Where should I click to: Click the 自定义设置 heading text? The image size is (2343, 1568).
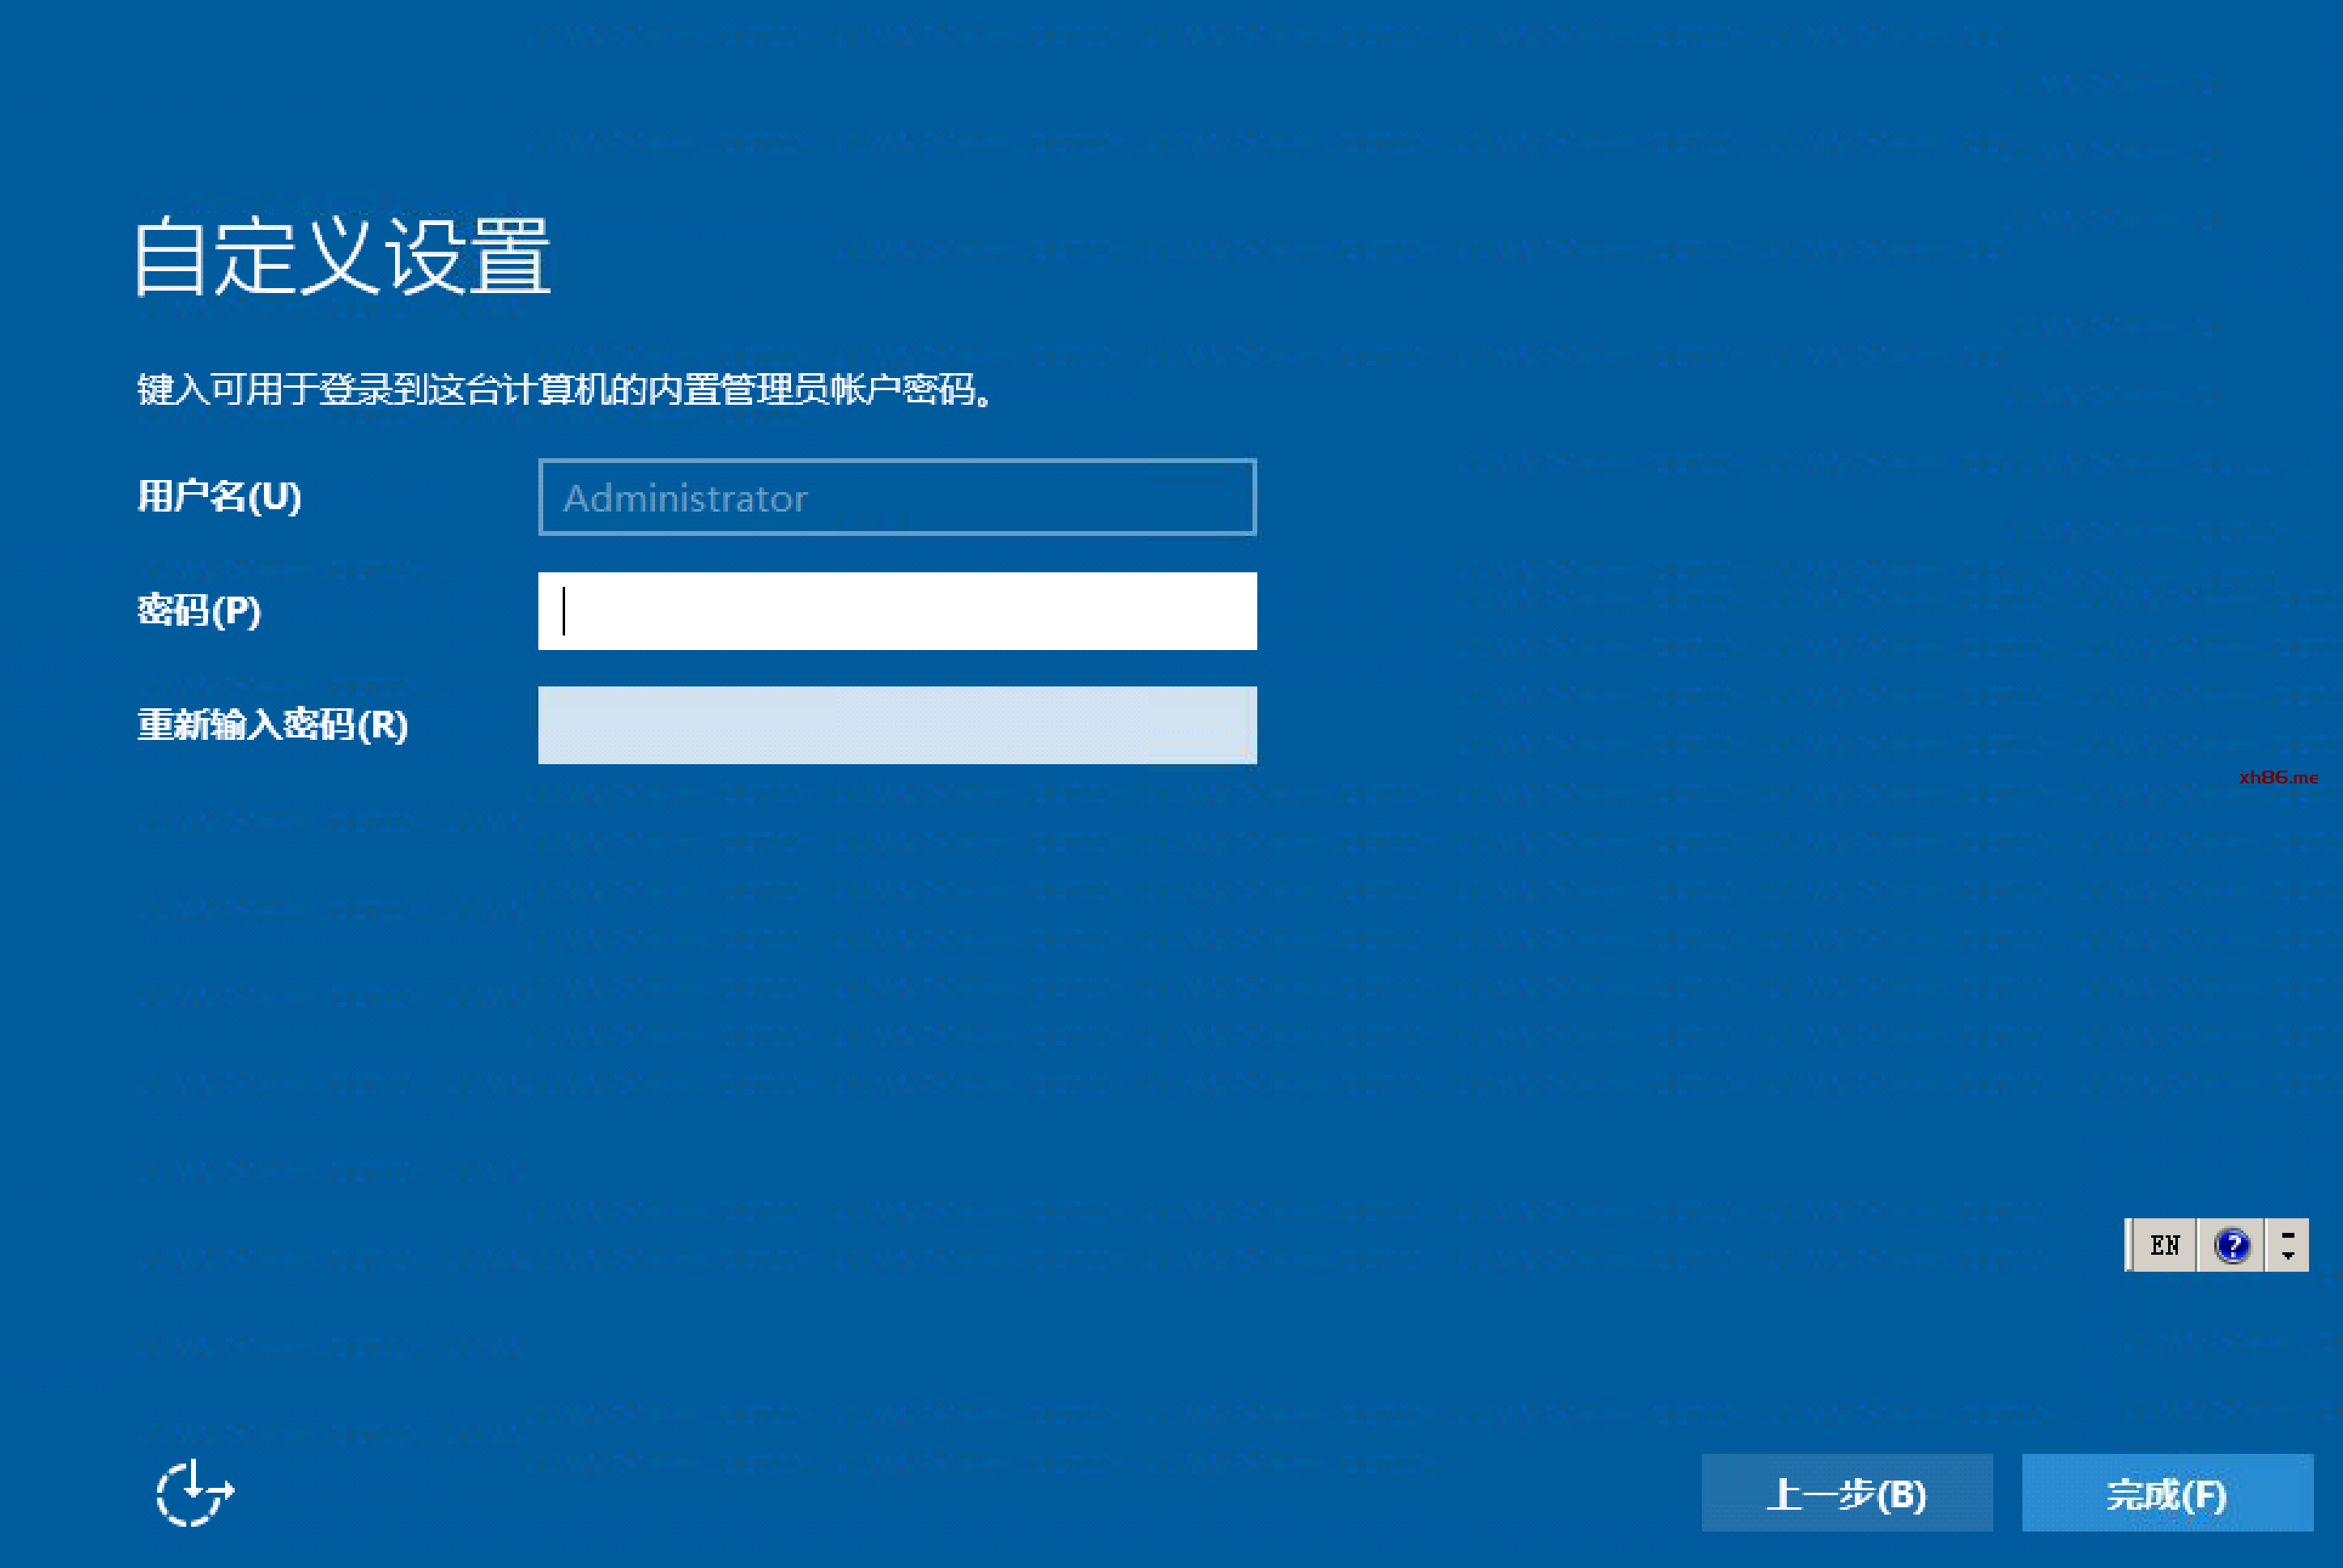pyautogui.click(x=343, y=256)
